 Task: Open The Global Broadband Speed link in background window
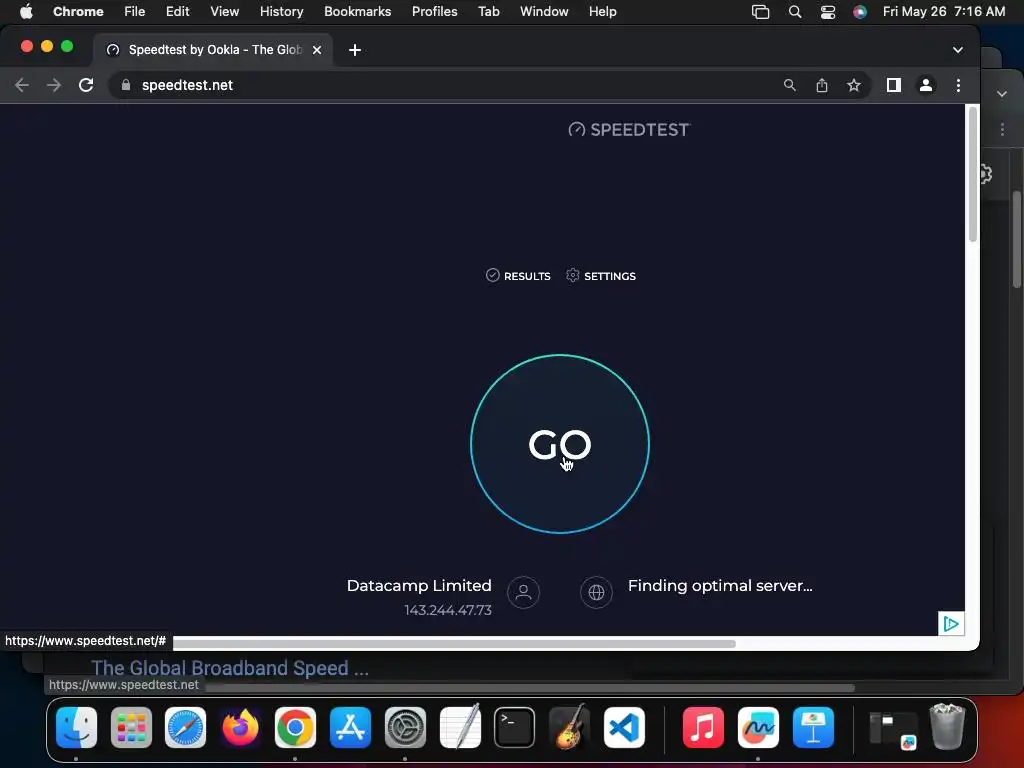click(x=230, y=667)
